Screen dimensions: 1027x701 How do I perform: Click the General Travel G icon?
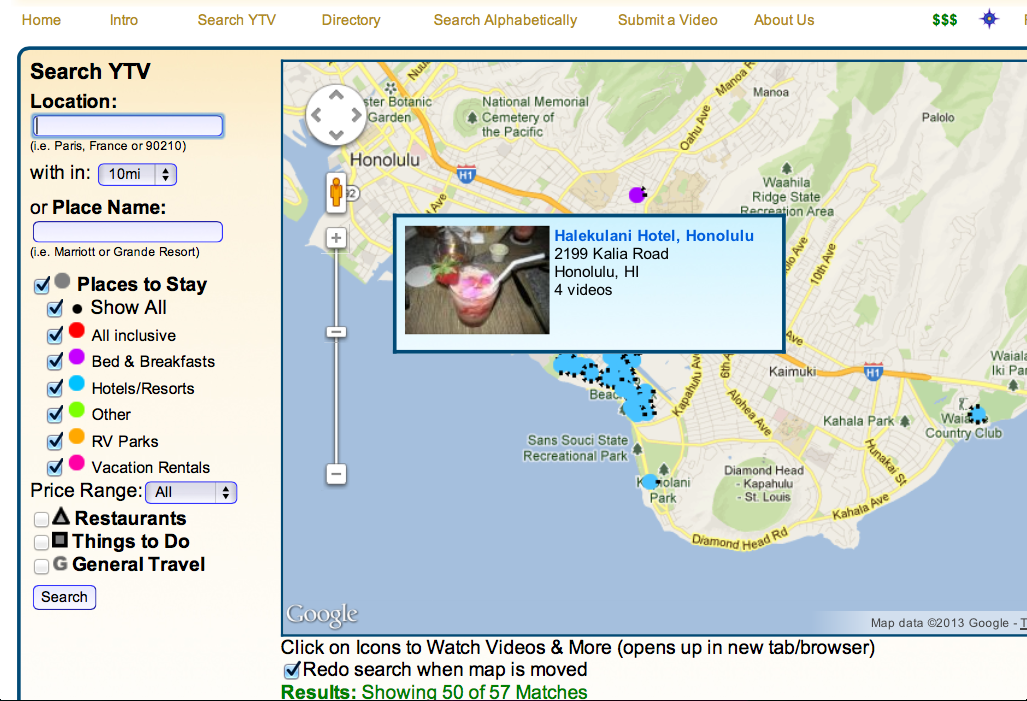tap(60, 563)
